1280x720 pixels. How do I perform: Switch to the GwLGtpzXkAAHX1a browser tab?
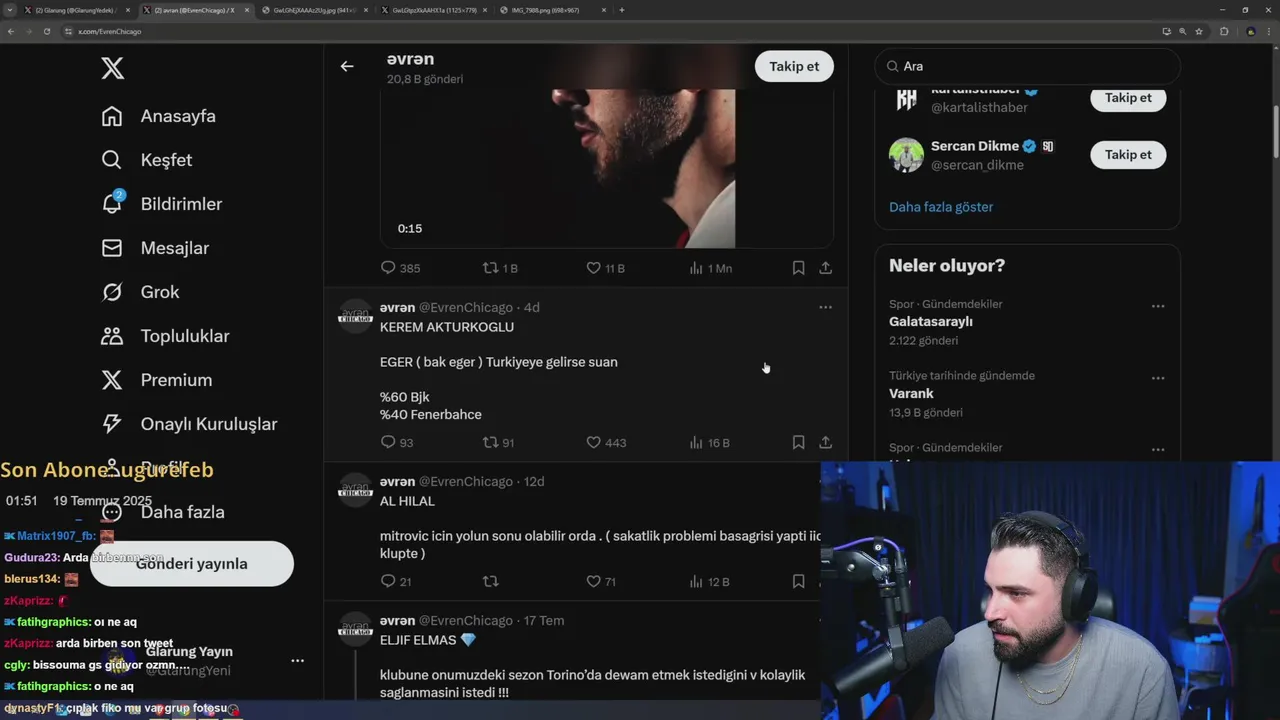point(433,10)
